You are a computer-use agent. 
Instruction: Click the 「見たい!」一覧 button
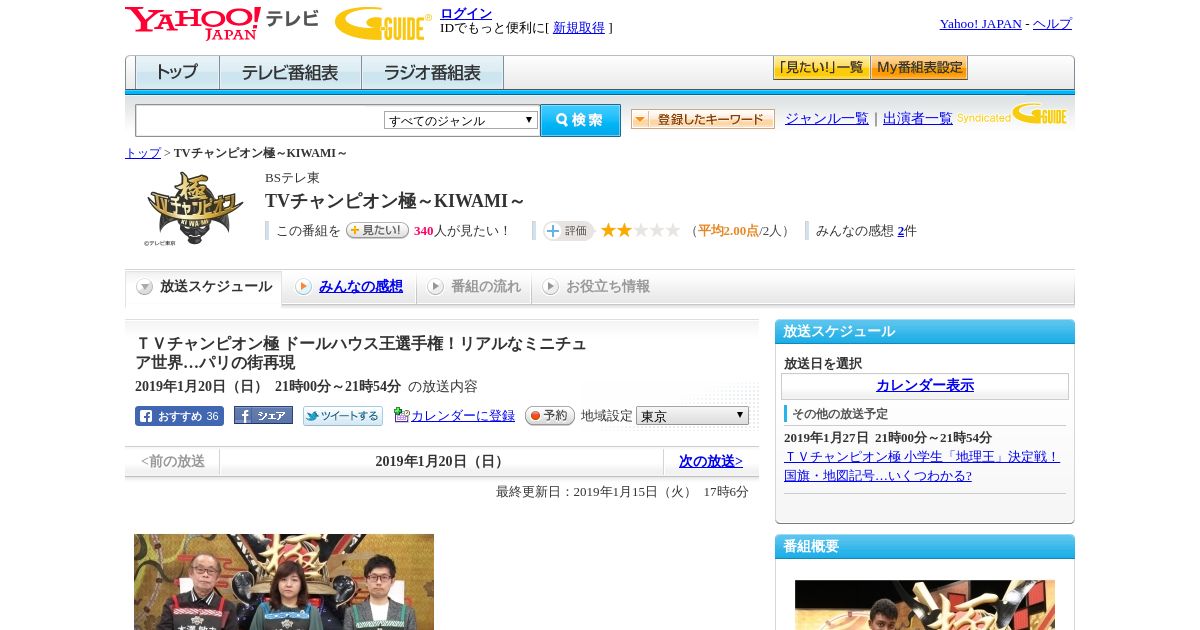pyautogui.click(x=821, y=68)
